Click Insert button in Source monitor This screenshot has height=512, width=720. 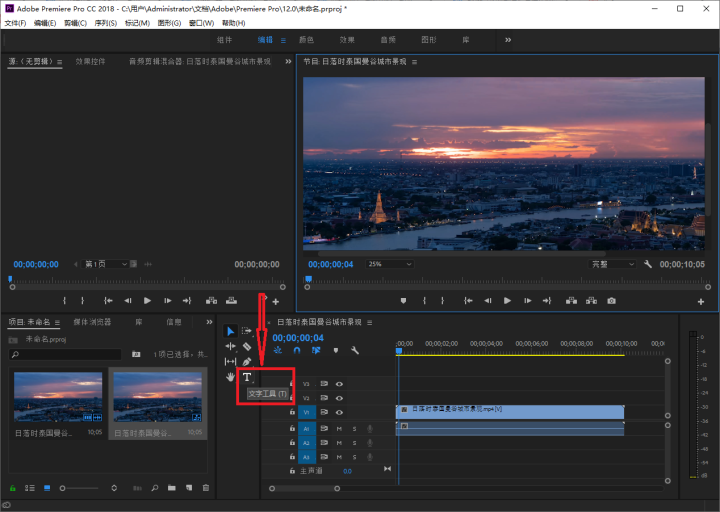211,301
